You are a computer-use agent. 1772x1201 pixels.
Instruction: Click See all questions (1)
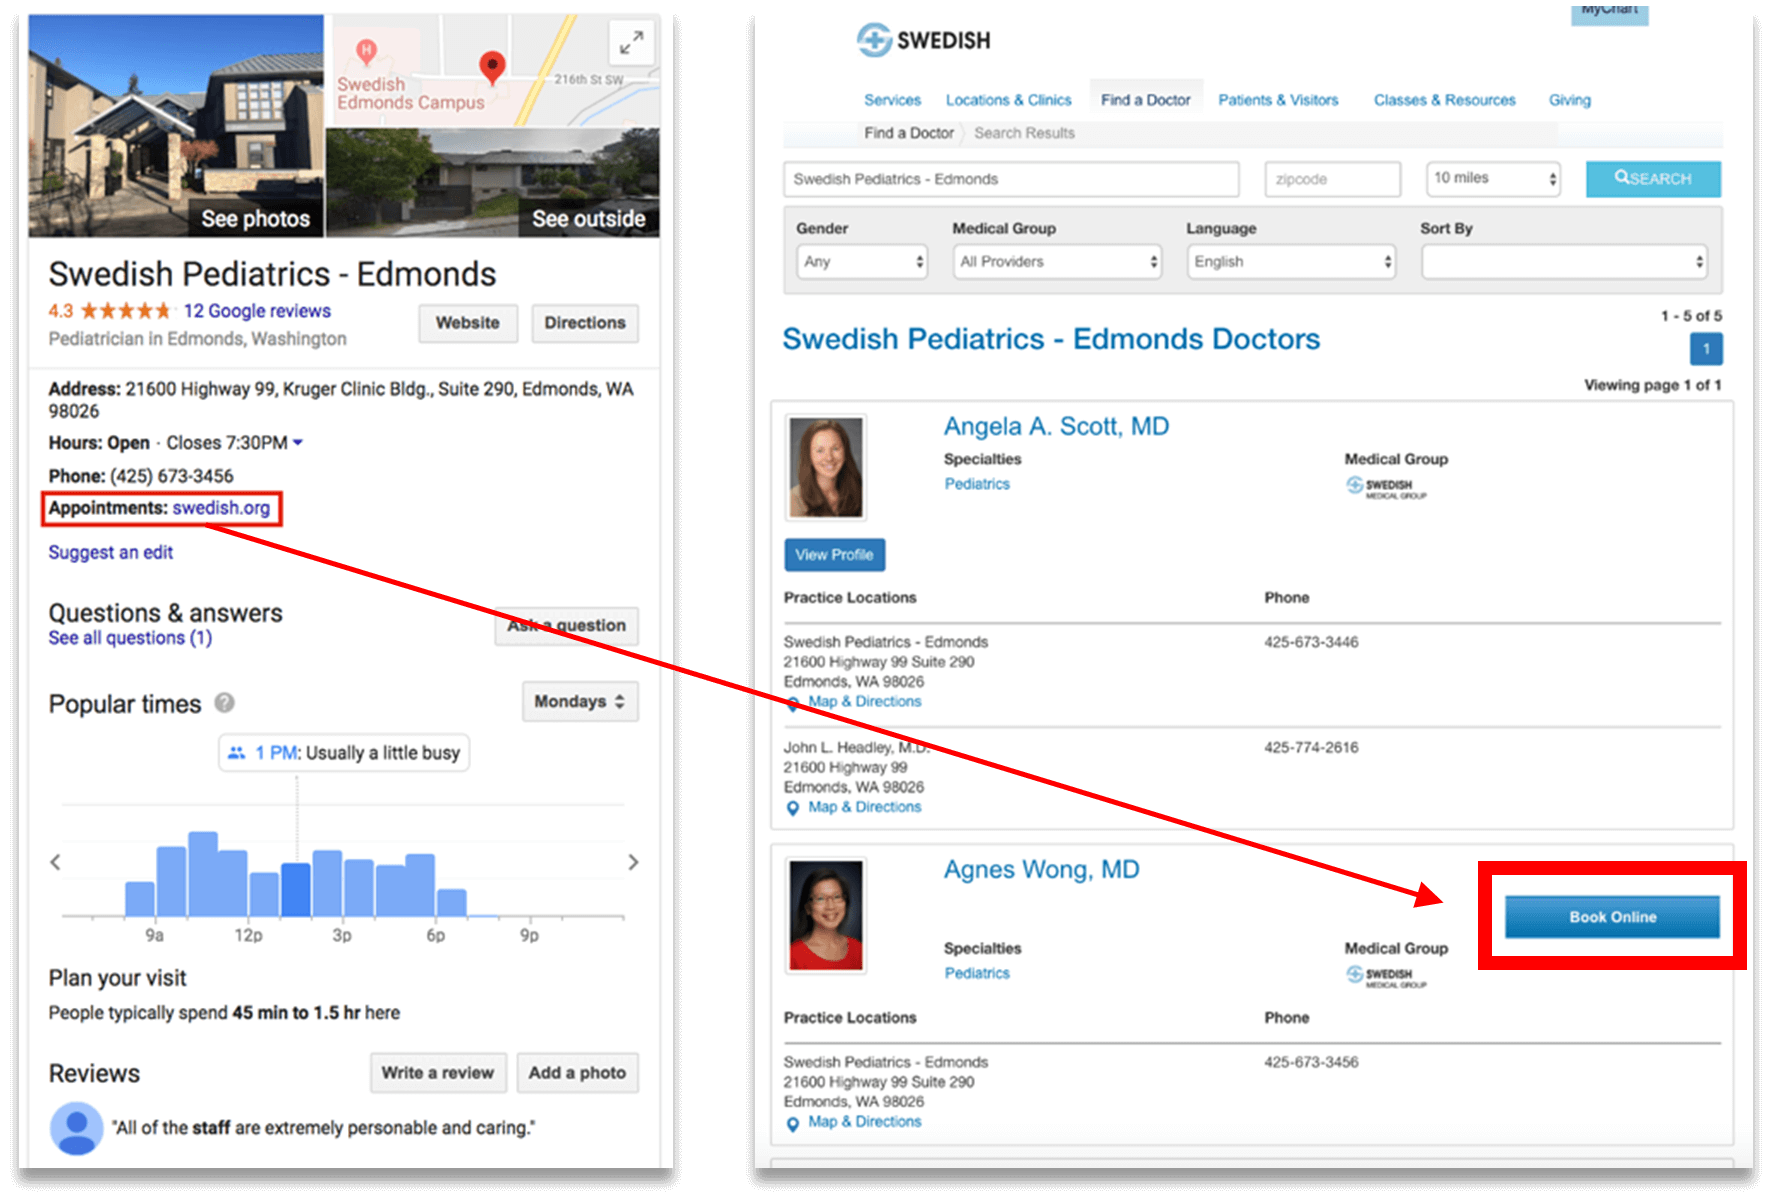(x=130, y=638)
